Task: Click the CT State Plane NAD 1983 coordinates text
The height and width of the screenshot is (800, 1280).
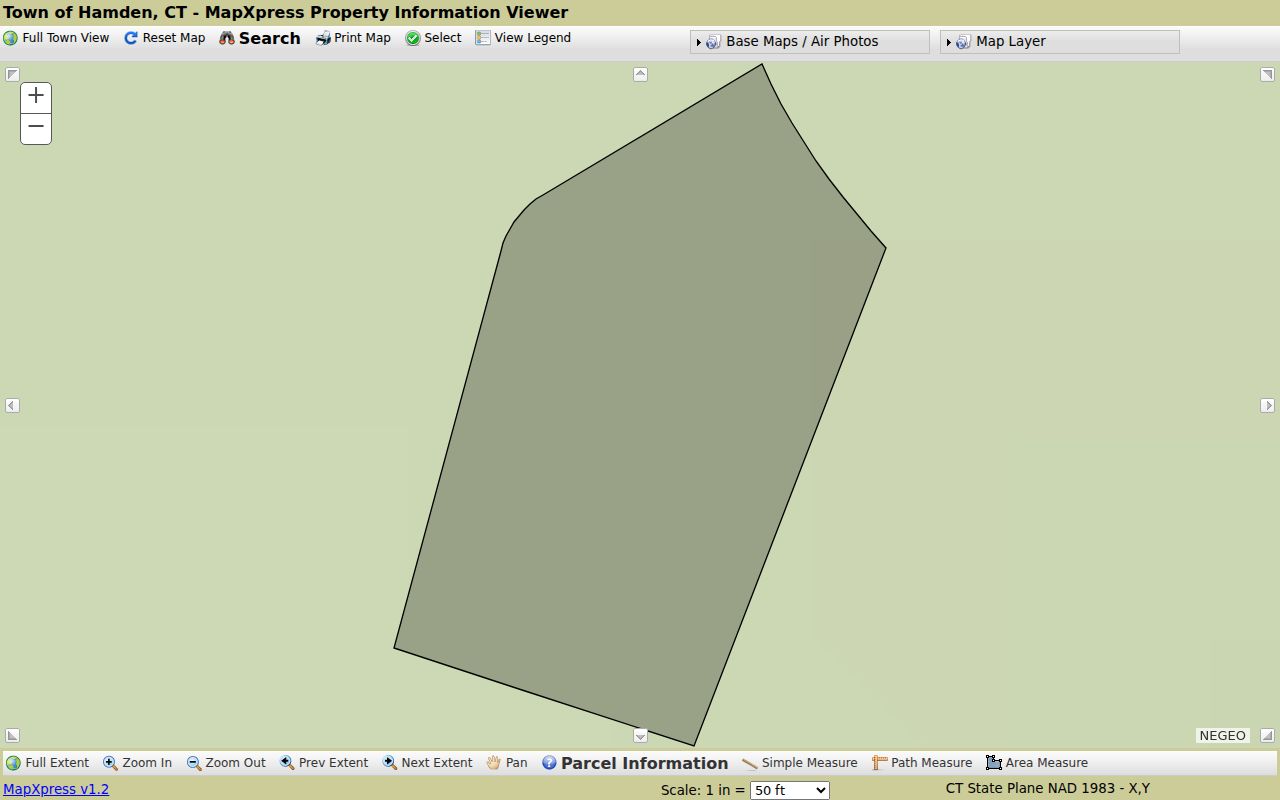Action: 1047,788
